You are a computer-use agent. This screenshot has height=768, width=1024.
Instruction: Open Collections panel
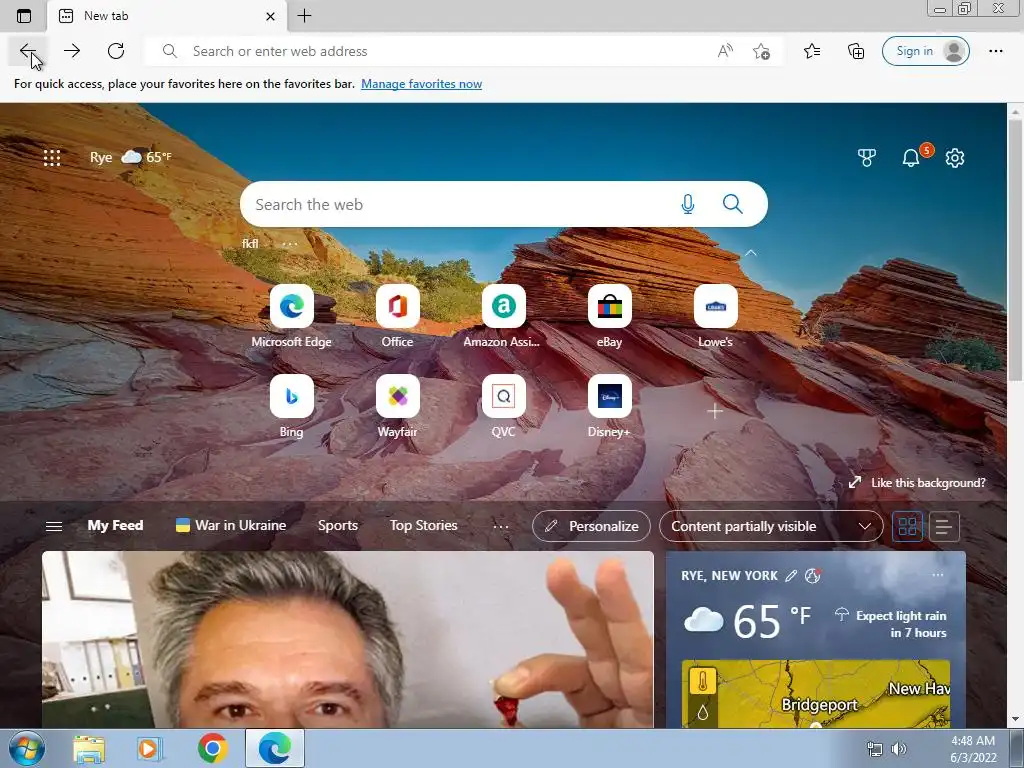pos(856,51)
